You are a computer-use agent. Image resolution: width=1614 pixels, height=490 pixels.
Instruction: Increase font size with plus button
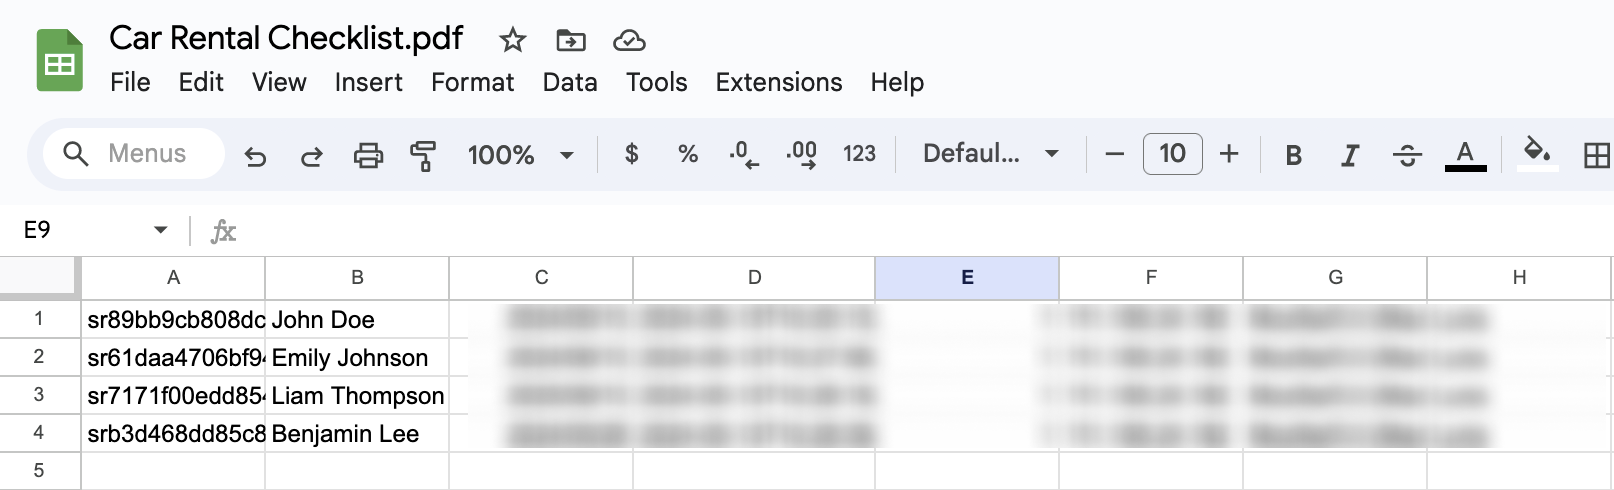click(x=1229, y=154)
